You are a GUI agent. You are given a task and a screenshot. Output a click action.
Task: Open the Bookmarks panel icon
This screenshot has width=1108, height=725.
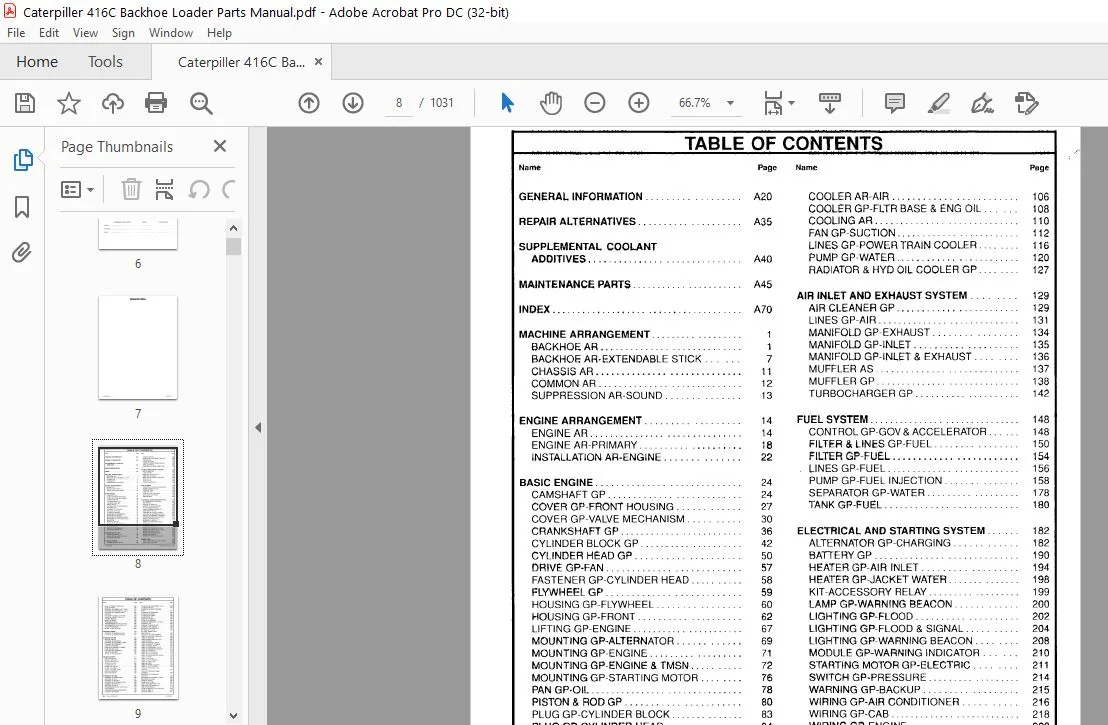tap(22, 207)
